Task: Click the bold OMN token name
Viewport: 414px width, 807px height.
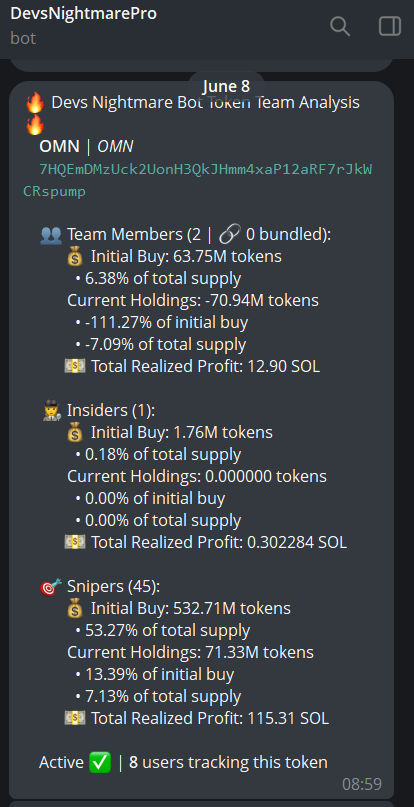Action: (x=60, y=147)
